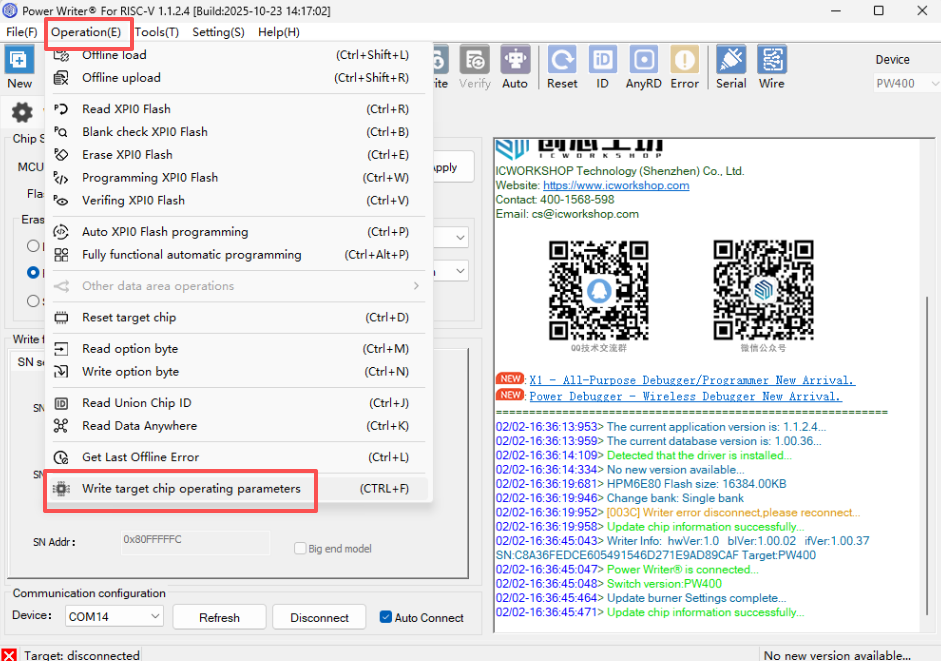Select Write target chip operating parameters
The height and width of the screenshot is (661, 941).
pyautogui.click(x=190, y=489)
